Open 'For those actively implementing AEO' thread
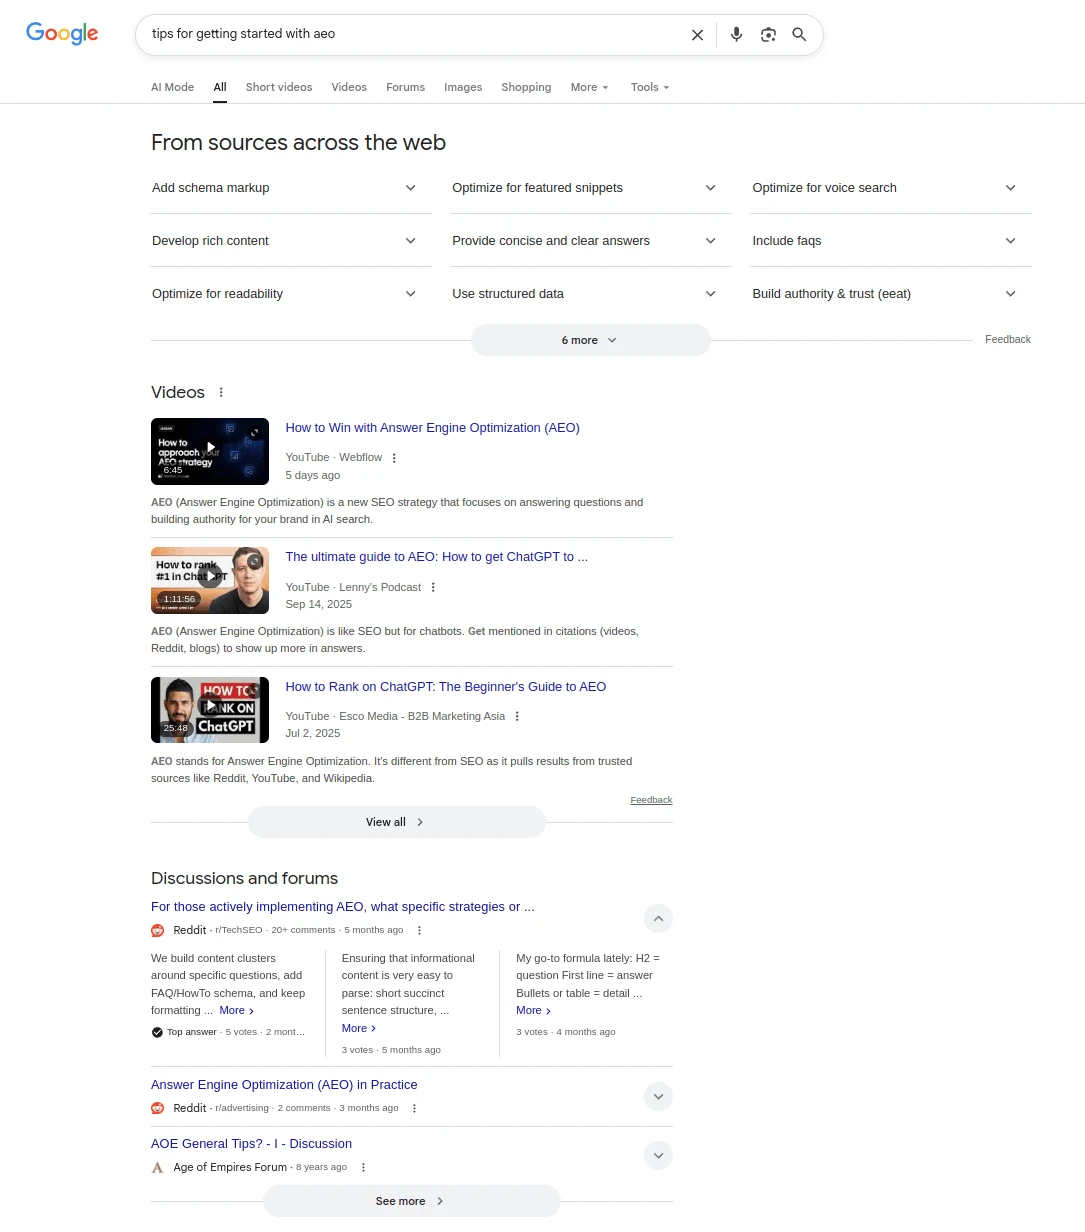The image size is (1085, 1232). [342, 907]
